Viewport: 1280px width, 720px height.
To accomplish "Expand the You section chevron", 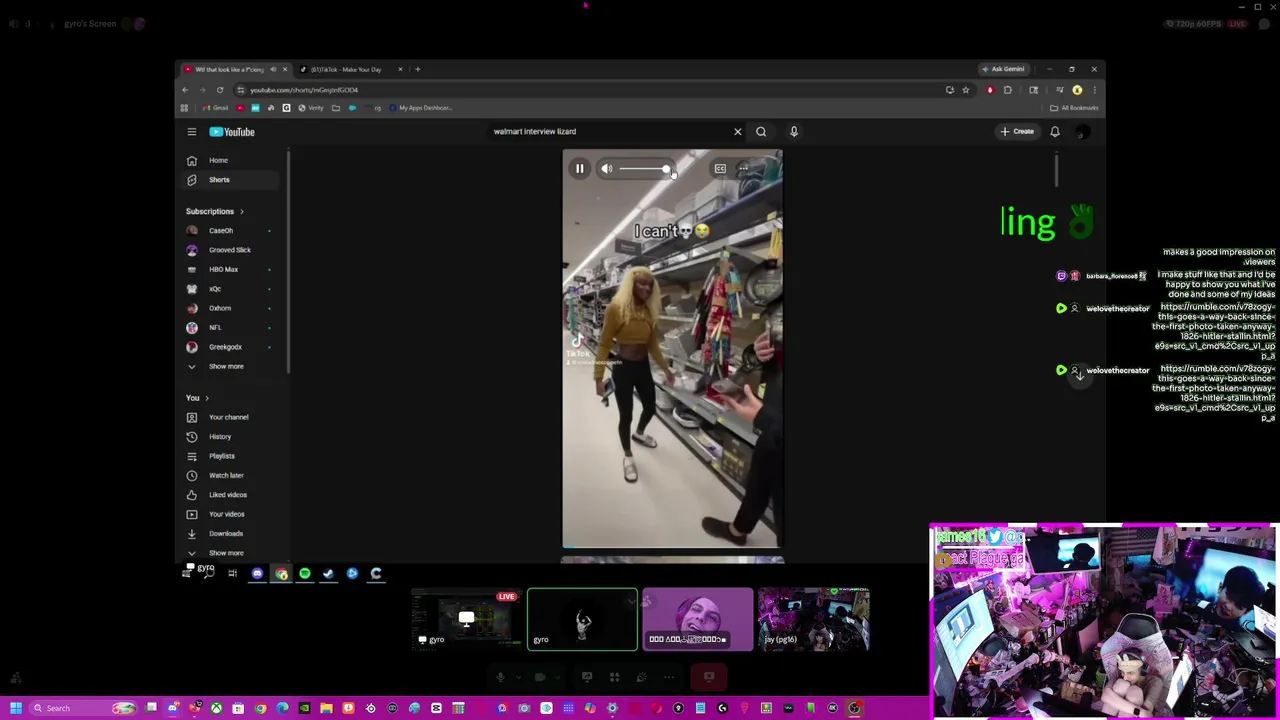I will [206, 398].
